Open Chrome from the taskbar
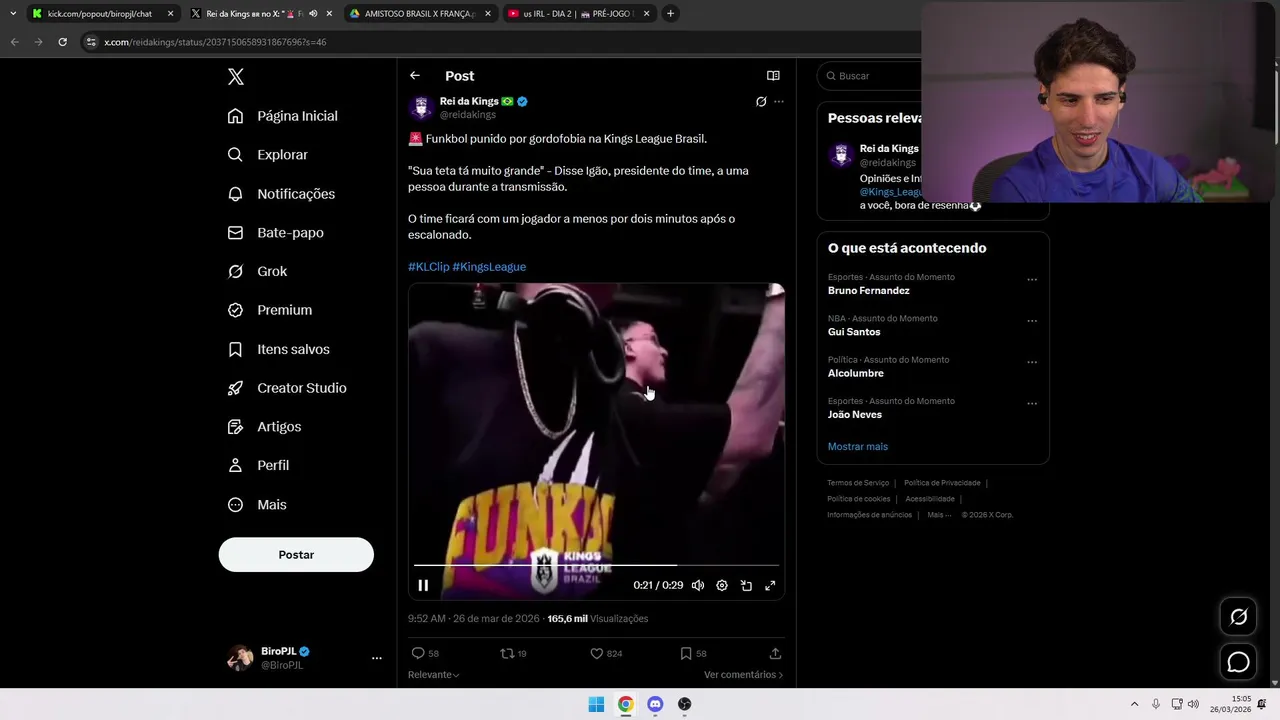Viewport: 1280px width, 720px height. pyautogui.click(x=625, y=704)
